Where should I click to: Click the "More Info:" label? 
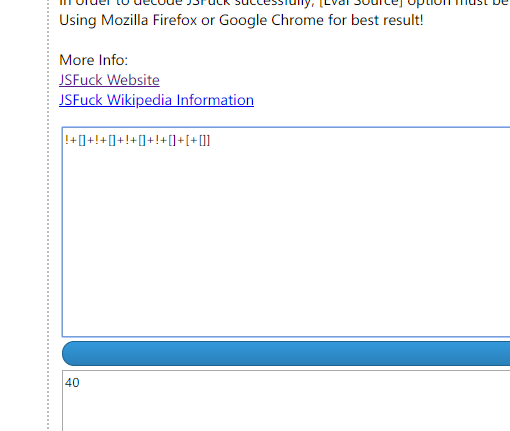93,60
